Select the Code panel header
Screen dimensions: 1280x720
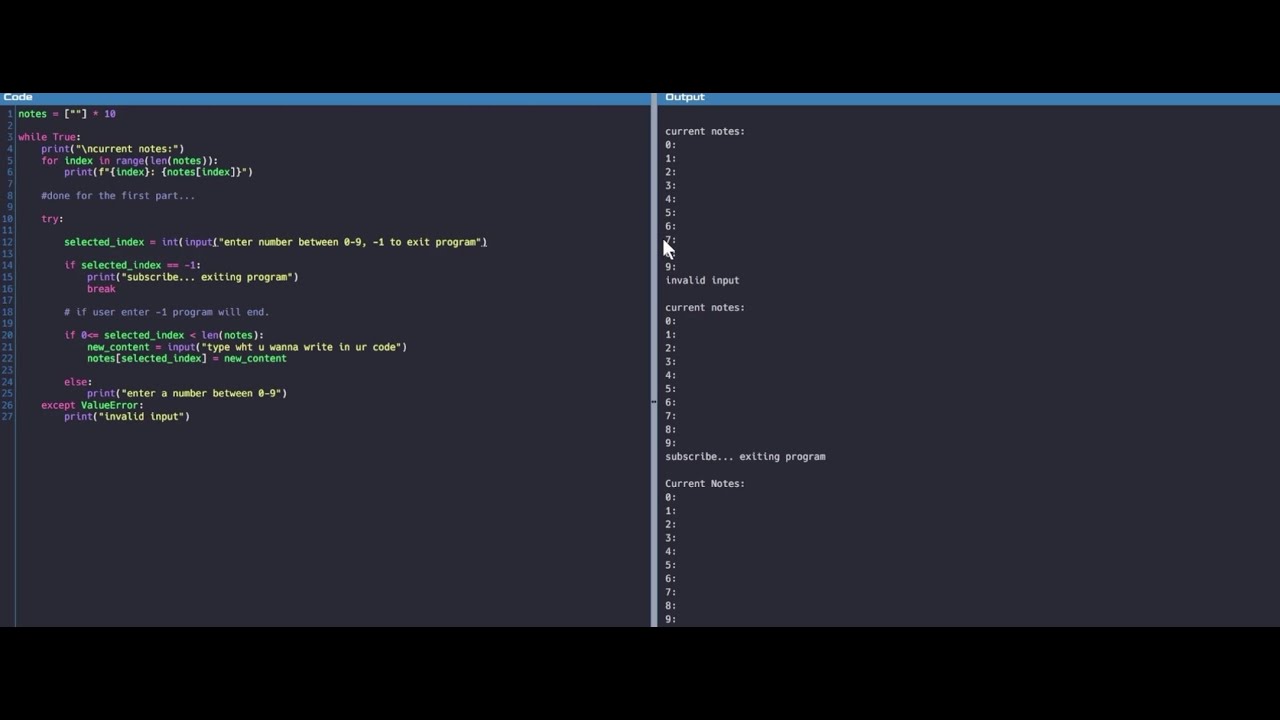pos(325,97)
